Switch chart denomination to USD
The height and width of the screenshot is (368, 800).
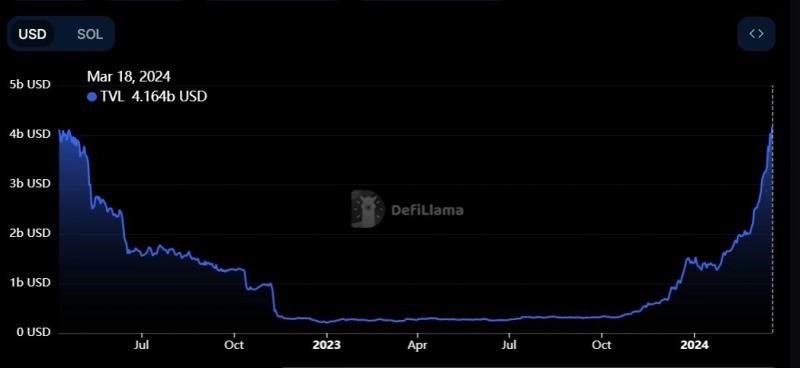(33, 34)
